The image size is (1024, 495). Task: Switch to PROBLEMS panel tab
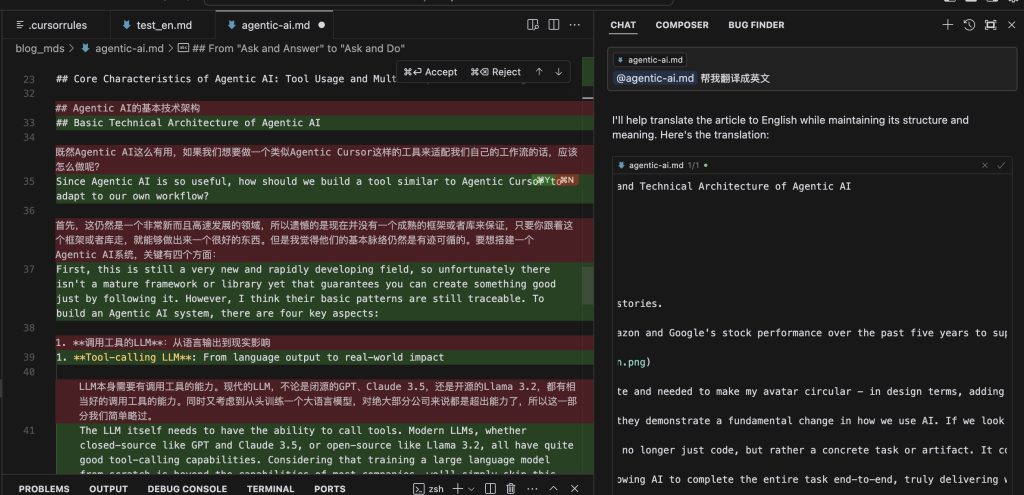[44, 488]
